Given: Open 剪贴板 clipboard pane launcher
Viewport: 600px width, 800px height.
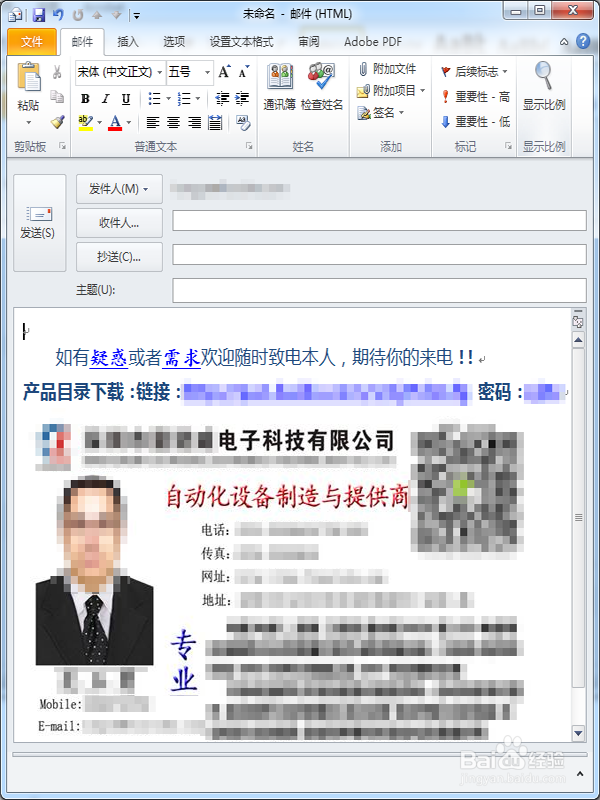Looking at the screenshot, I should (x=62, y=146).
